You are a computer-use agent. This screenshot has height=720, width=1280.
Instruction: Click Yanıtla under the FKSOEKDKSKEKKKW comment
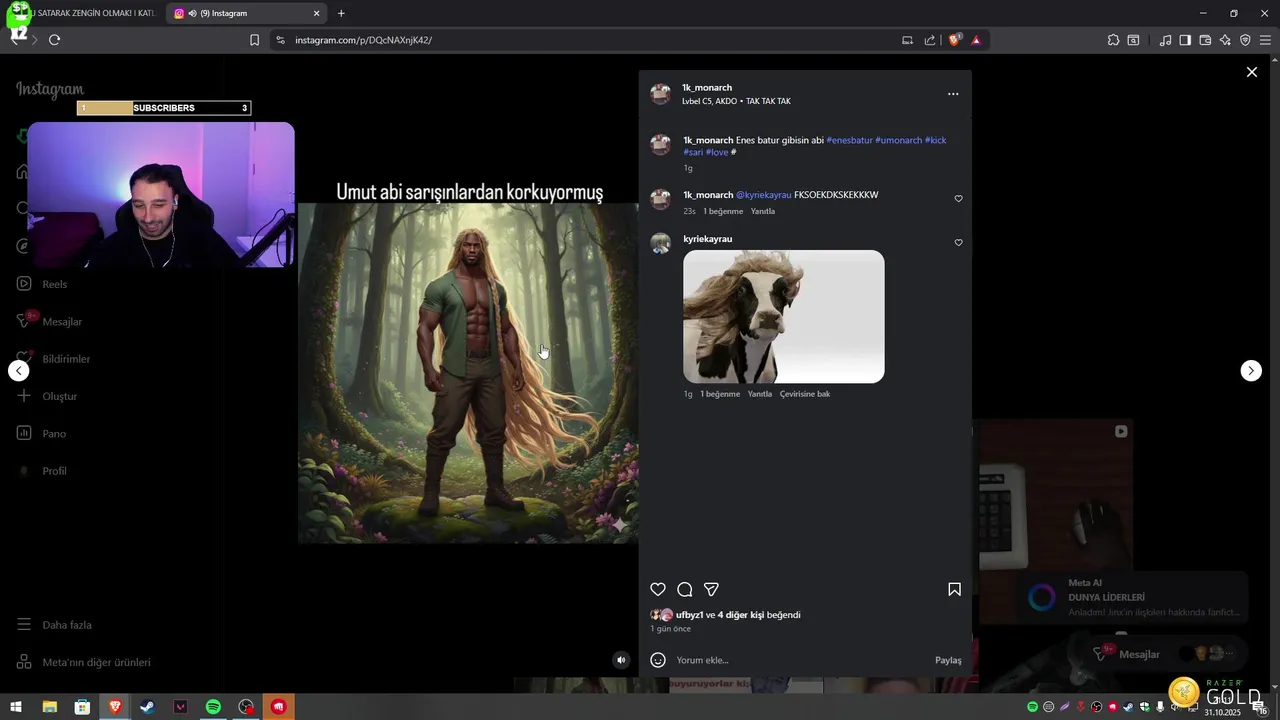point(763,211)
